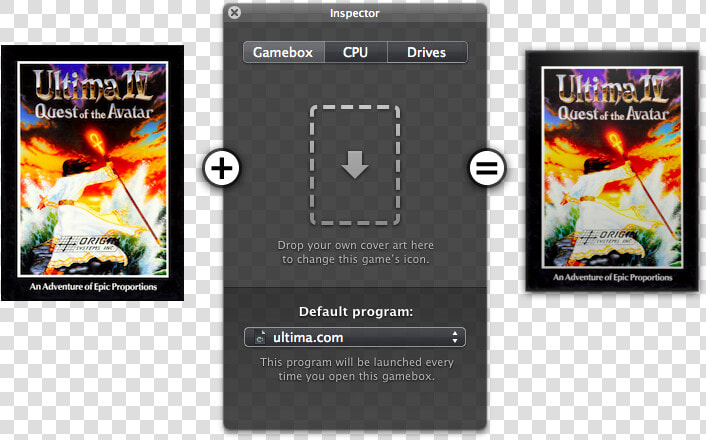Select the flat Ultima IV cover on the left

pyautogui.click(x=93, y=173)
